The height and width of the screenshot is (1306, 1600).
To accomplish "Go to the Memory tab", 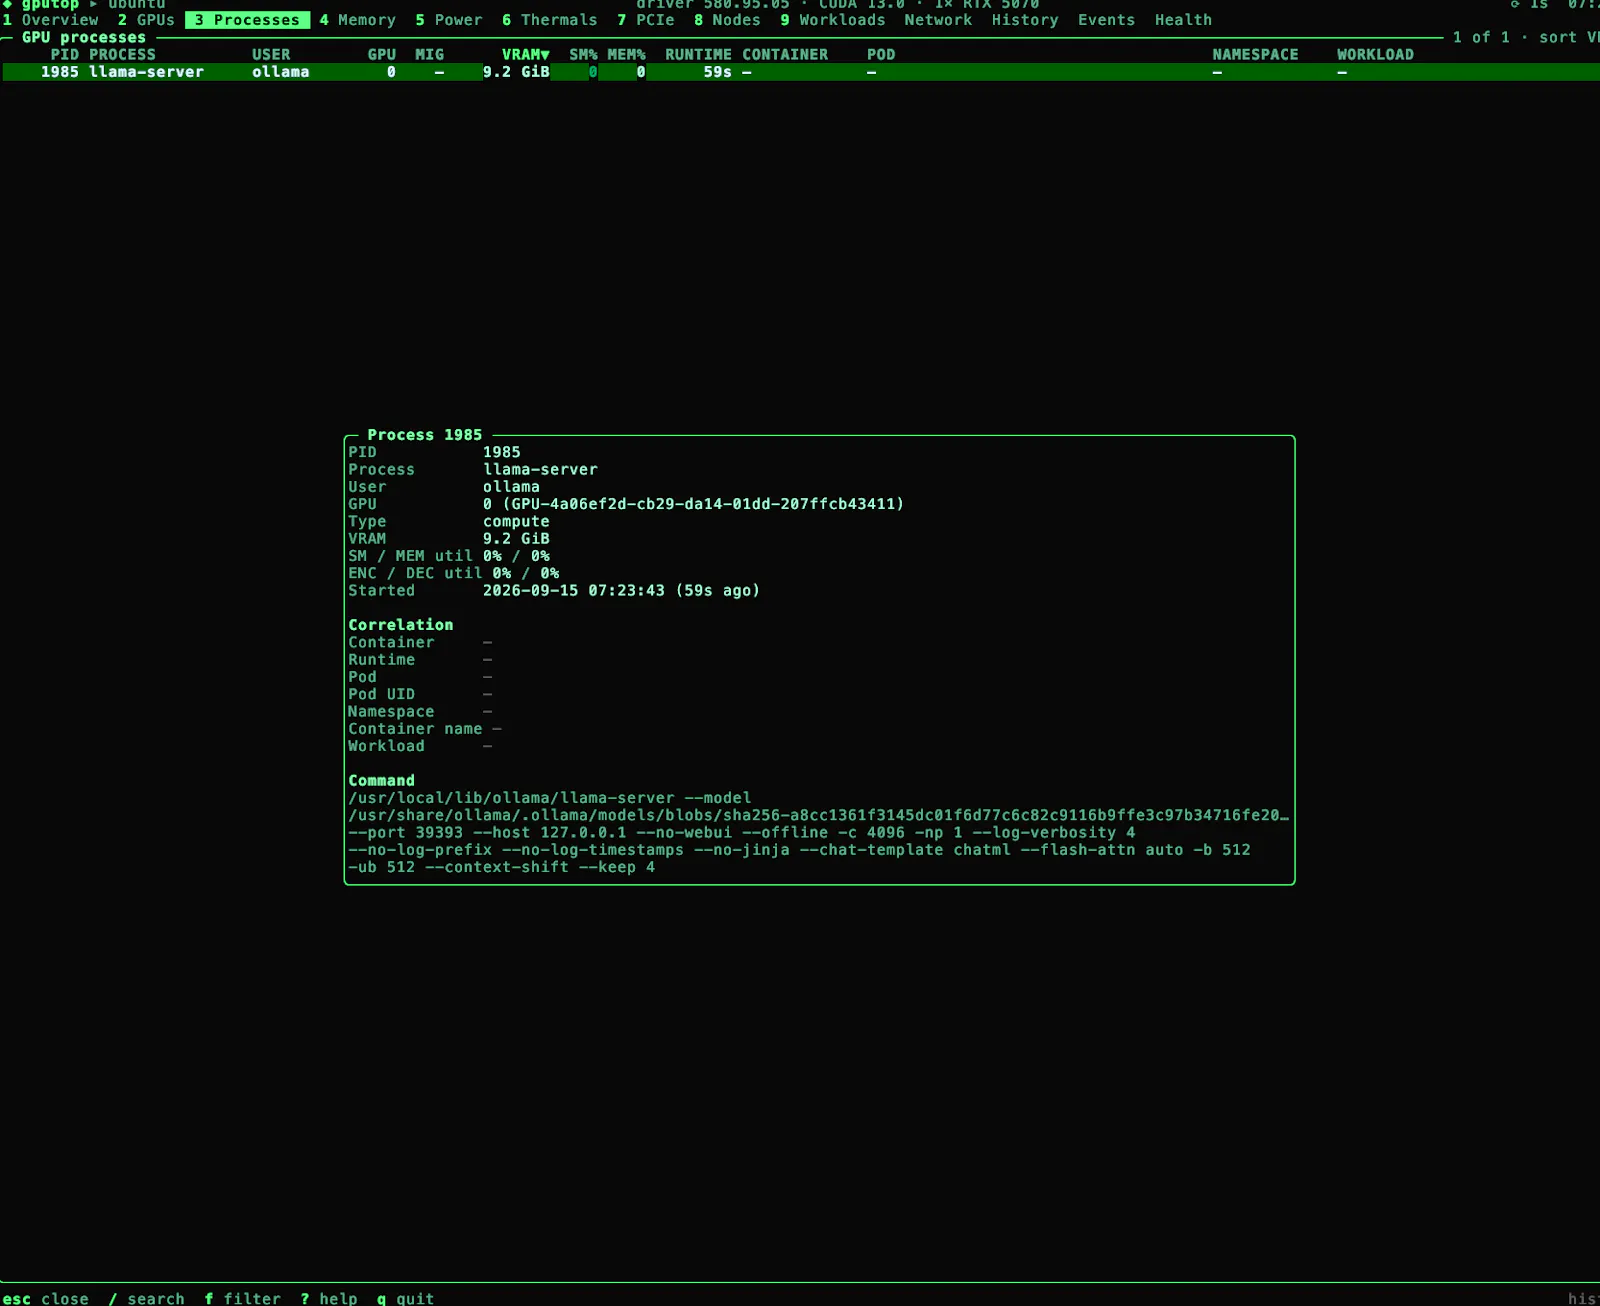I will pos(358,20).
